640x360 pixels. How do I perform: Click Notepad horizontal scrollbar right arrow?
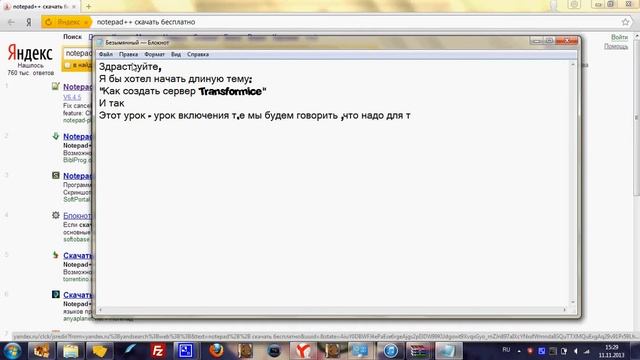(565, 310)
